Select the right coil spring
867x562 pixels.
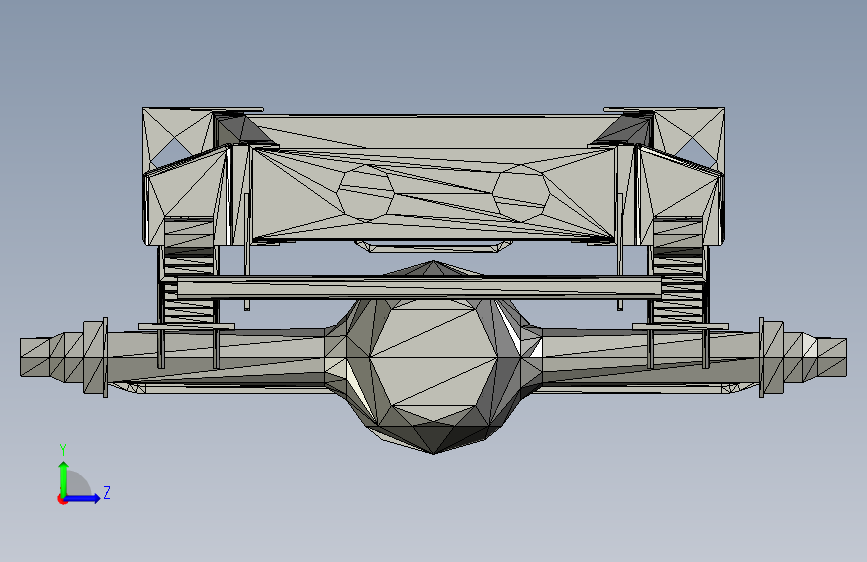(x=678, y=271)
